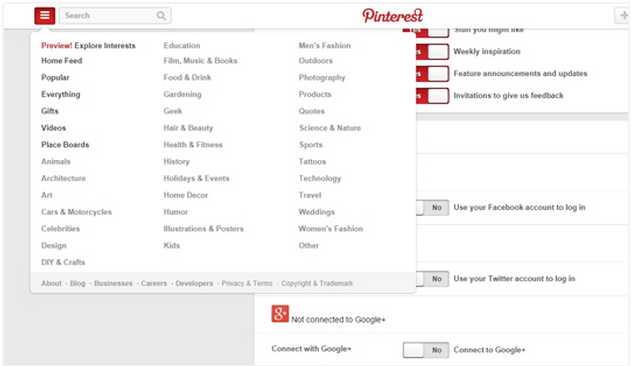Click the Pinterest logo
This screenshot has height=366, width=631.
[392, 16]
